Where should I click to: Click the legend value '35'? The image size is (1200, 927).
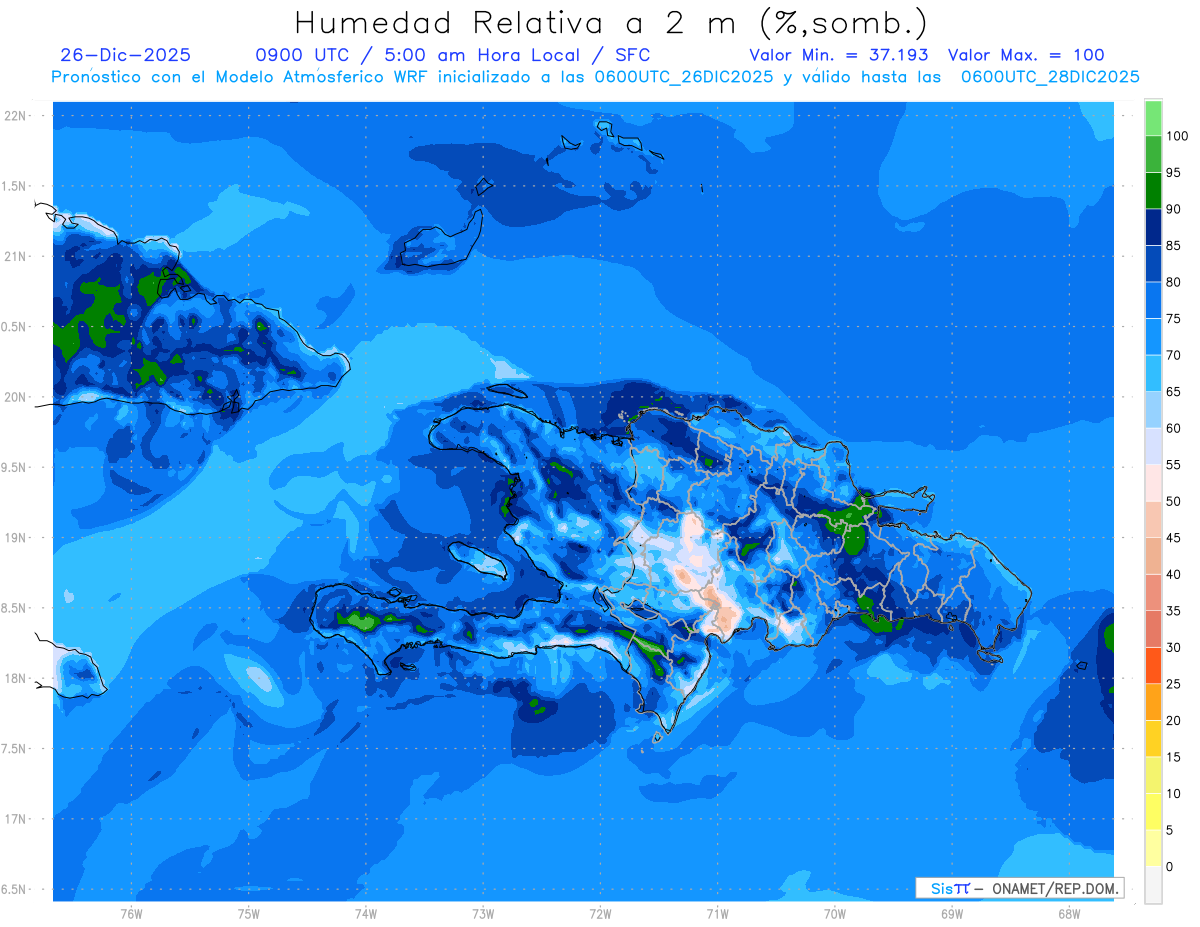click(1173, 611)
